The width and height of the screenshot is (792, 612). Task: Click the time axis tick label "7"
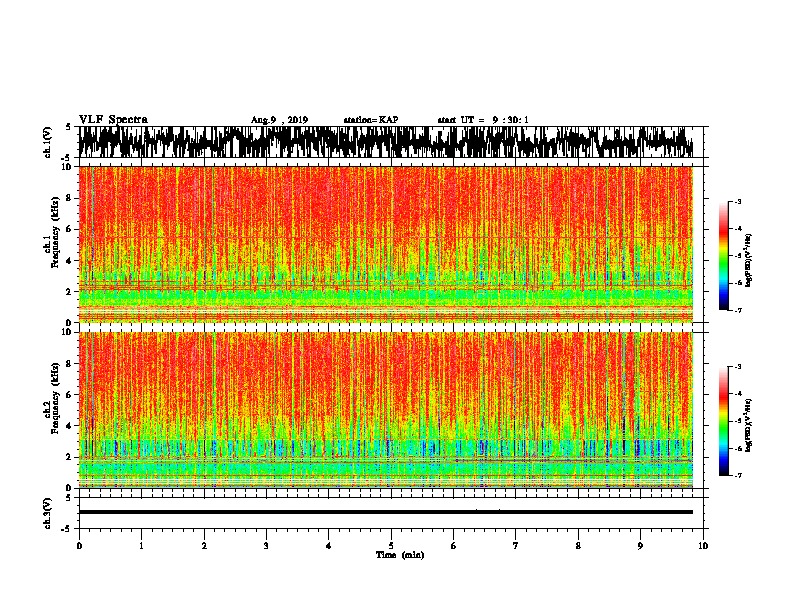(516, 546)
